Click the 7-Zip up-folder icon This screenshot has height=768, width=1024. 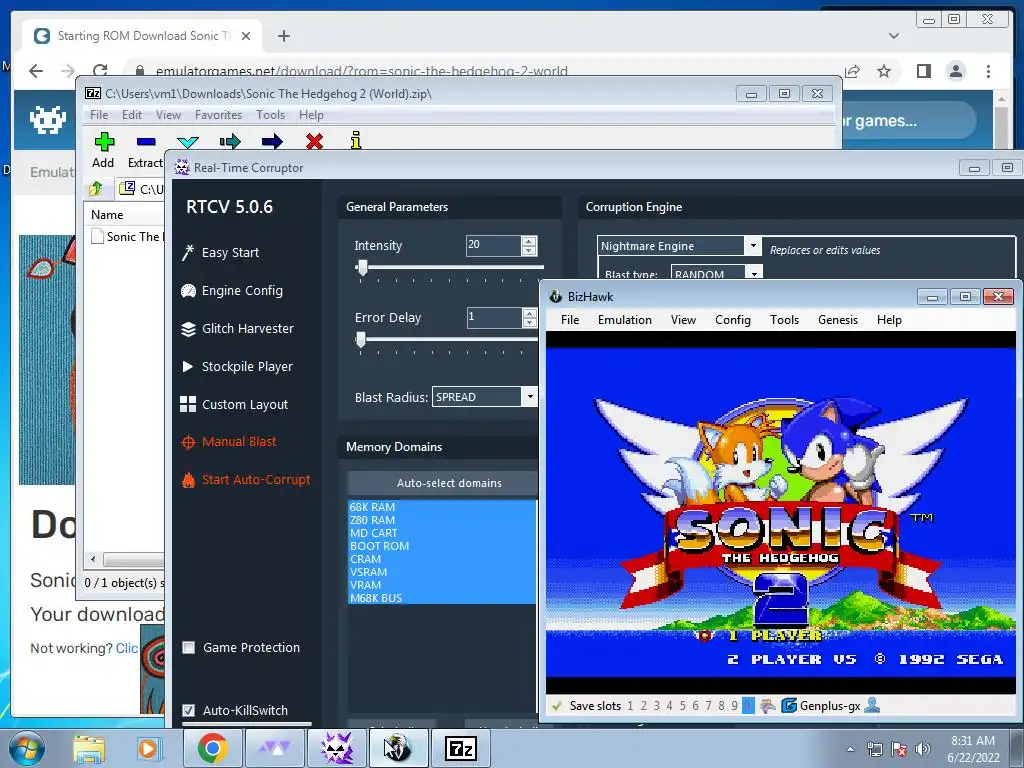pyautogui.click(x=96, y=189)
